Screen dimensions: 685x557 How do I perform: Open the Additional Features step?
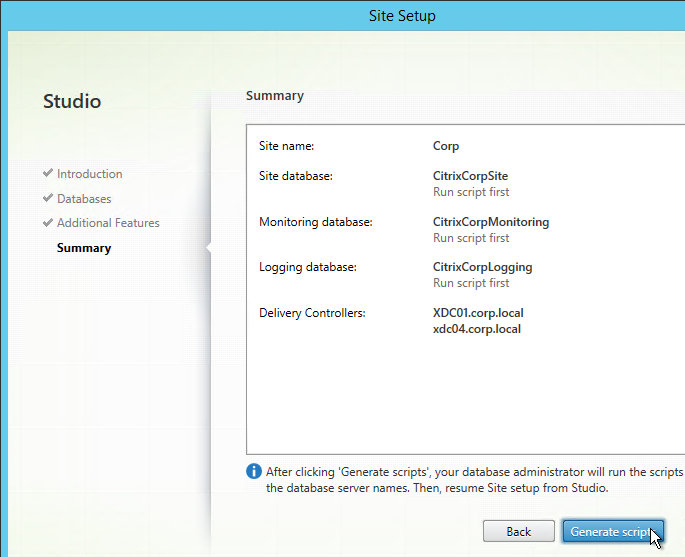(x=108, y=223)
